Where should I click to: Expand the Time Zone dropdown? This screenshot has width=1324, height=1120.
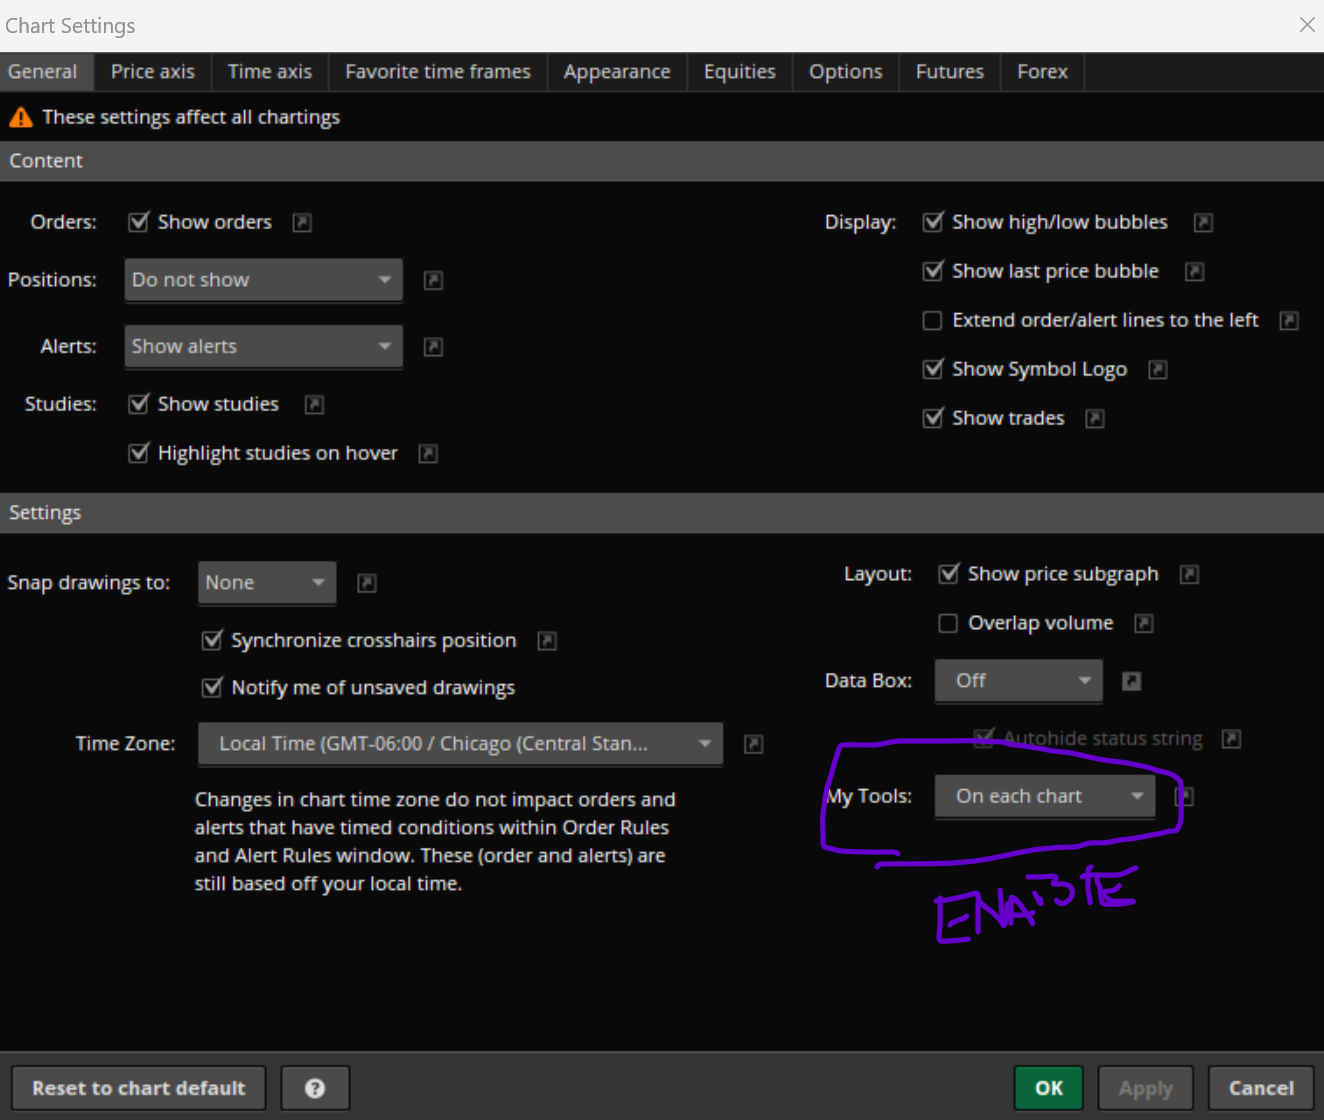pos(460,744)
